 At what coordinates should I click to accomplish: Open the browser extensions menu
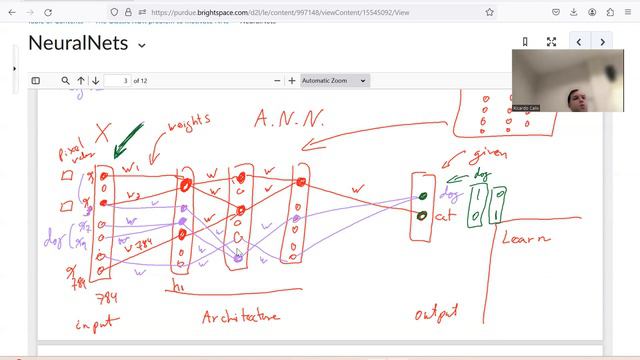610,12
